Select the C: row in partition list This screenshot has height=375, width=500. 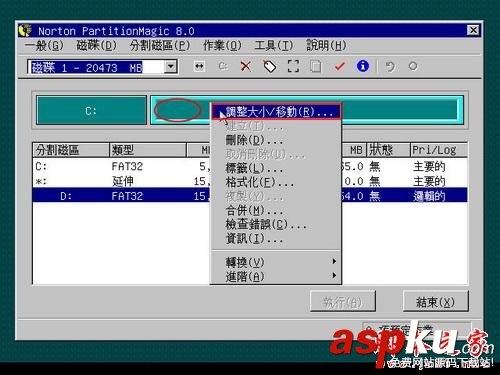tap(250, 166)
